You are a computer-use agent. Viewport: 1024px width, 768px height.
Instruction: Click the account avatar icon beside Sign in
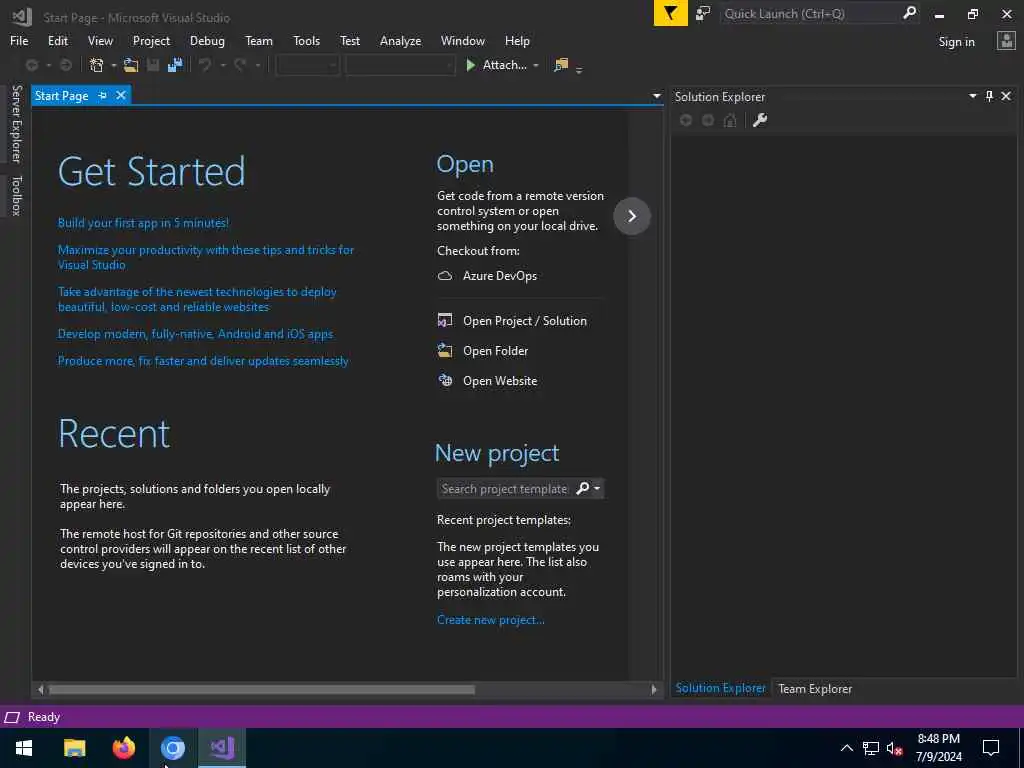(x=1006, y=41)
